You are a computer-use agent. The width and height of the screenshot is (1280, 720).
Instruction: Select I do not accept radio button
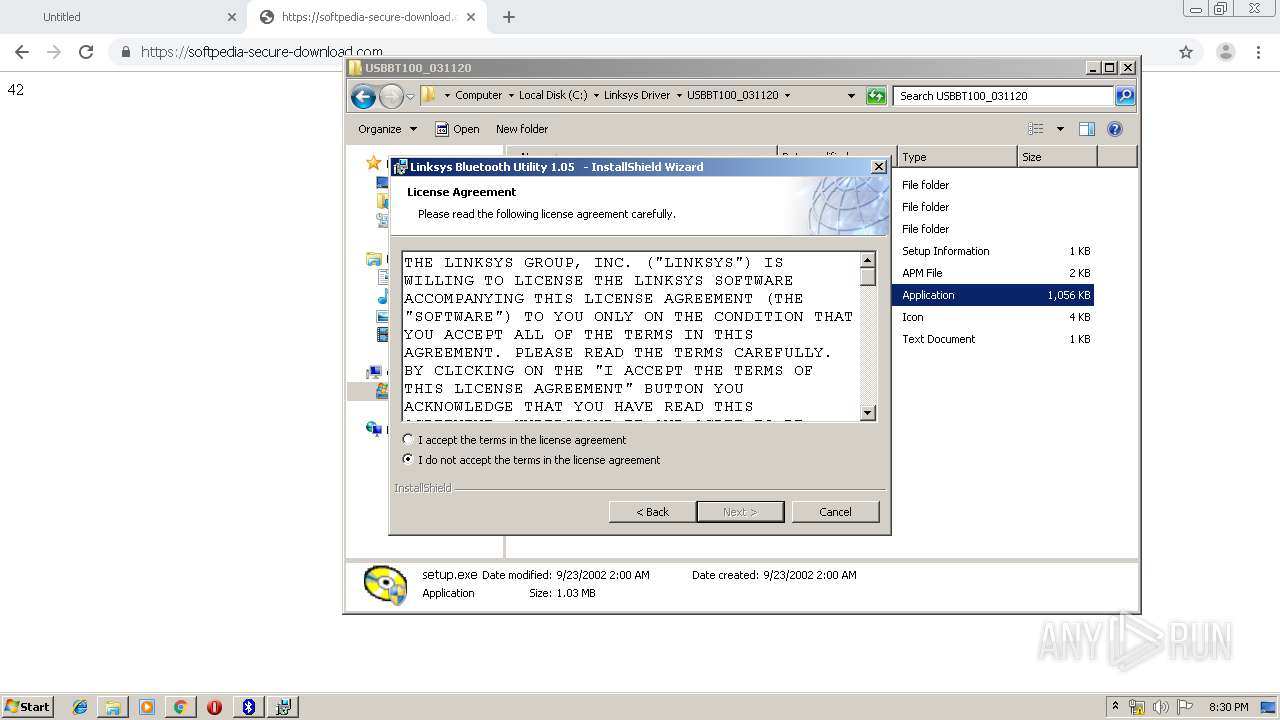[x=408, y=460]
